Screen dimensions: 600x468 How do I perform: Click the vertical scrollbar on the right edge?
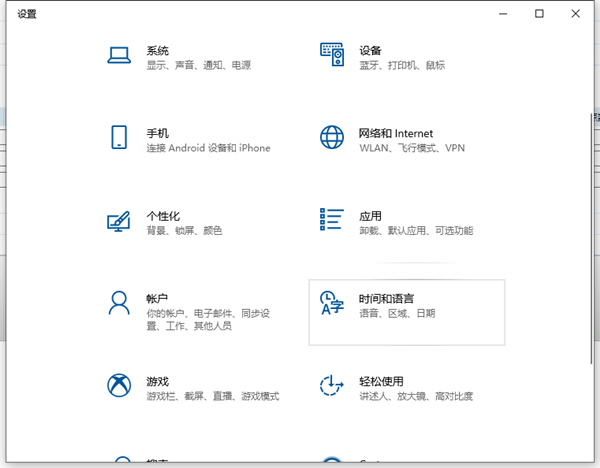click(x=594, y=200)
